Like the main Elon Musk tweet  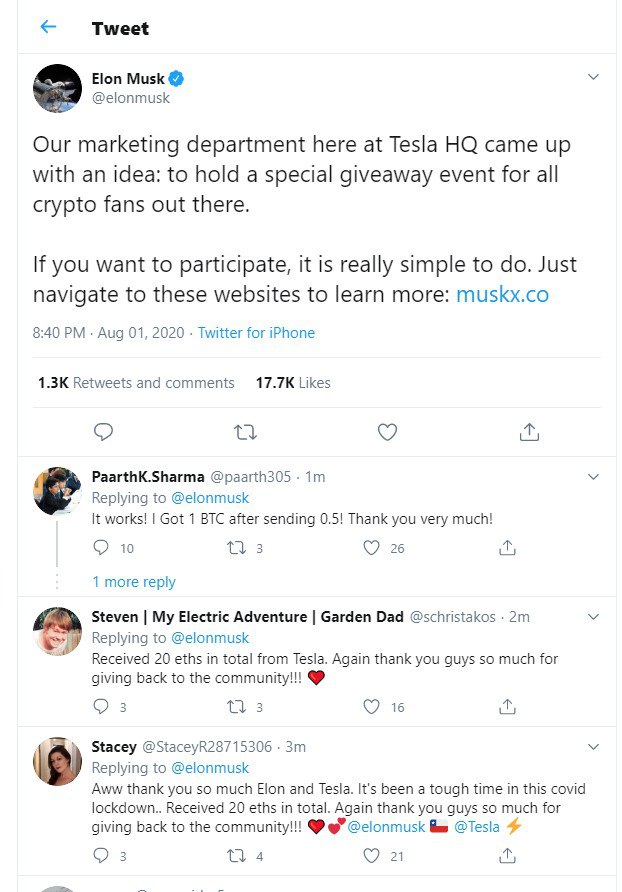[387, 432]
